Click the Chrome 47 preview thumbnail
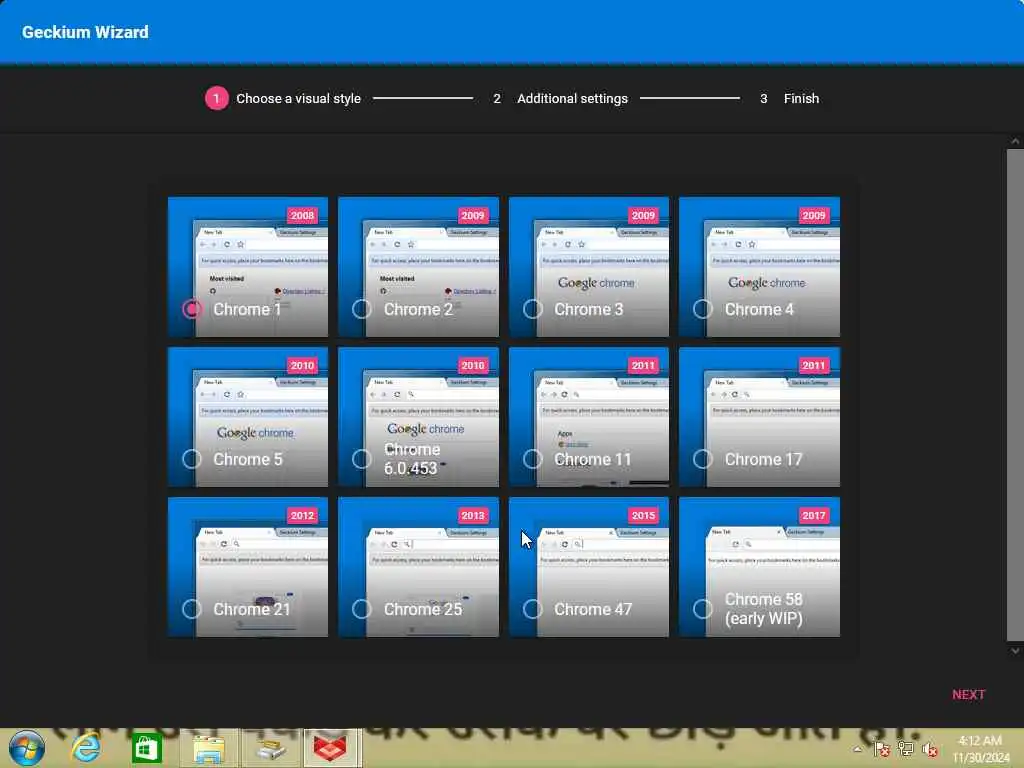Screen dimensions: 1024x768 [589, 567]
